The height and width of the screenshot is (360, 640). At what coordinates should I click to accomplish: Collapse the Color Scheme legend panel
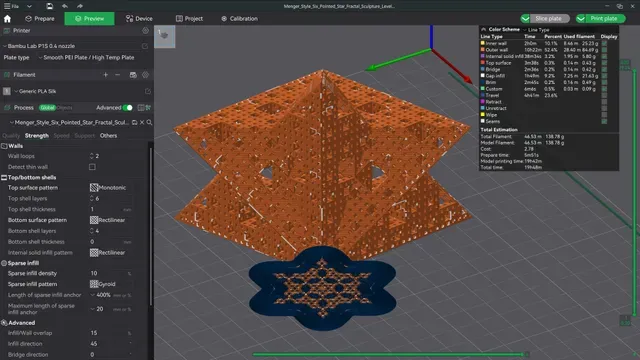pyautogui.click(x=483, y=29)
